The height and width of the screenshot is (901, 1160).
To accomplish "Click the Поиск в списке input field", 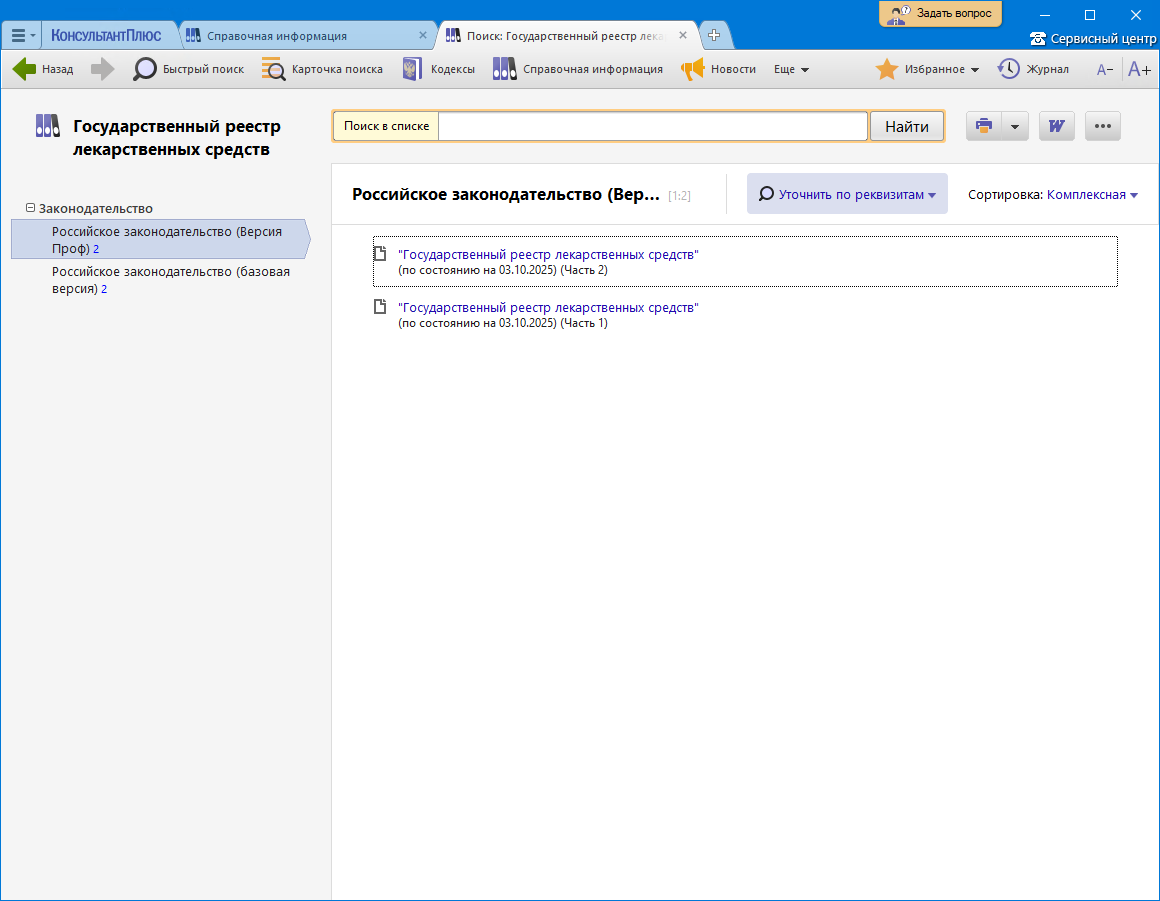I will [652, 126].
